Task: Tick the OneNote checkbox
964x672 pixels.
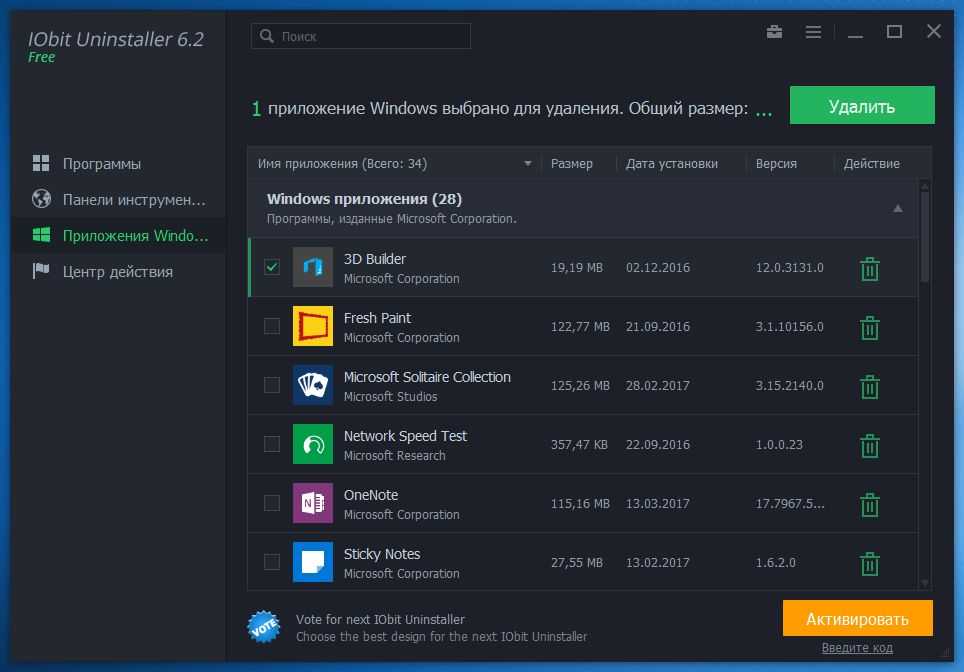Action: tap(272, 503)
